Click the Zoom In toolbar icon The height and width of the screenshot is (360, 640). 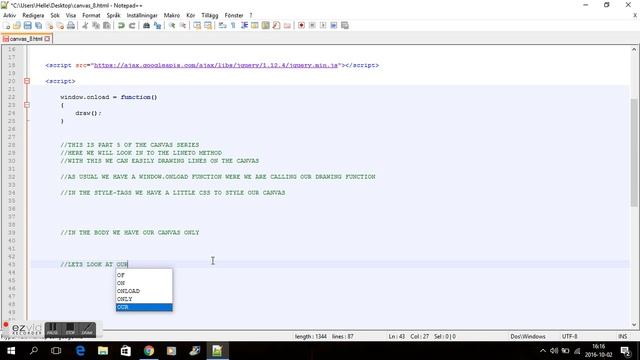(x=172, y=25)
